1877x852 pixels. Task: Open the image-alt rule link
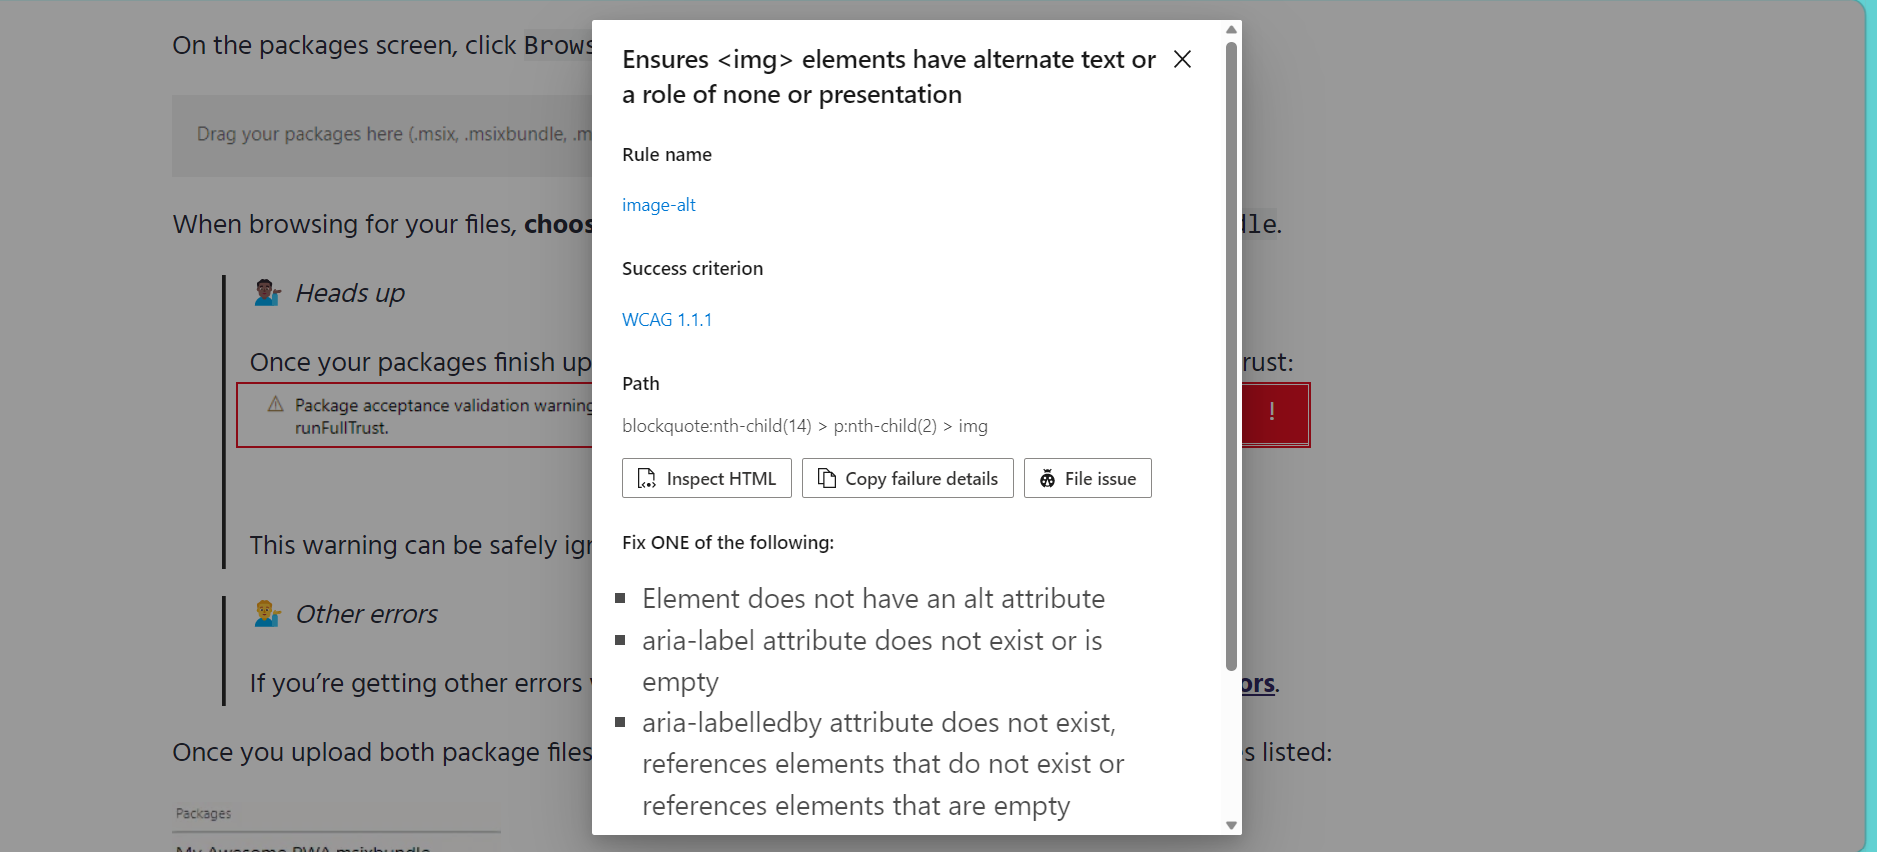pos(658,204)
